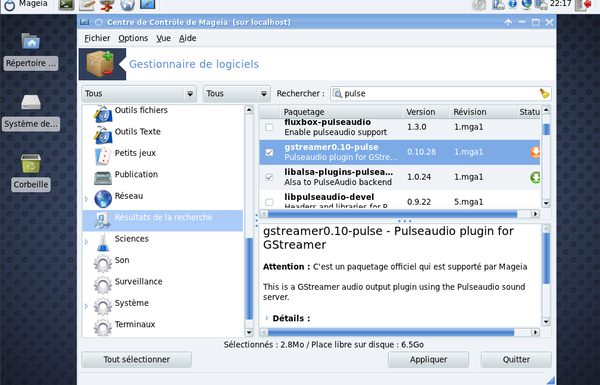Open text editor pencil launcher in panel

pos(87,5)
